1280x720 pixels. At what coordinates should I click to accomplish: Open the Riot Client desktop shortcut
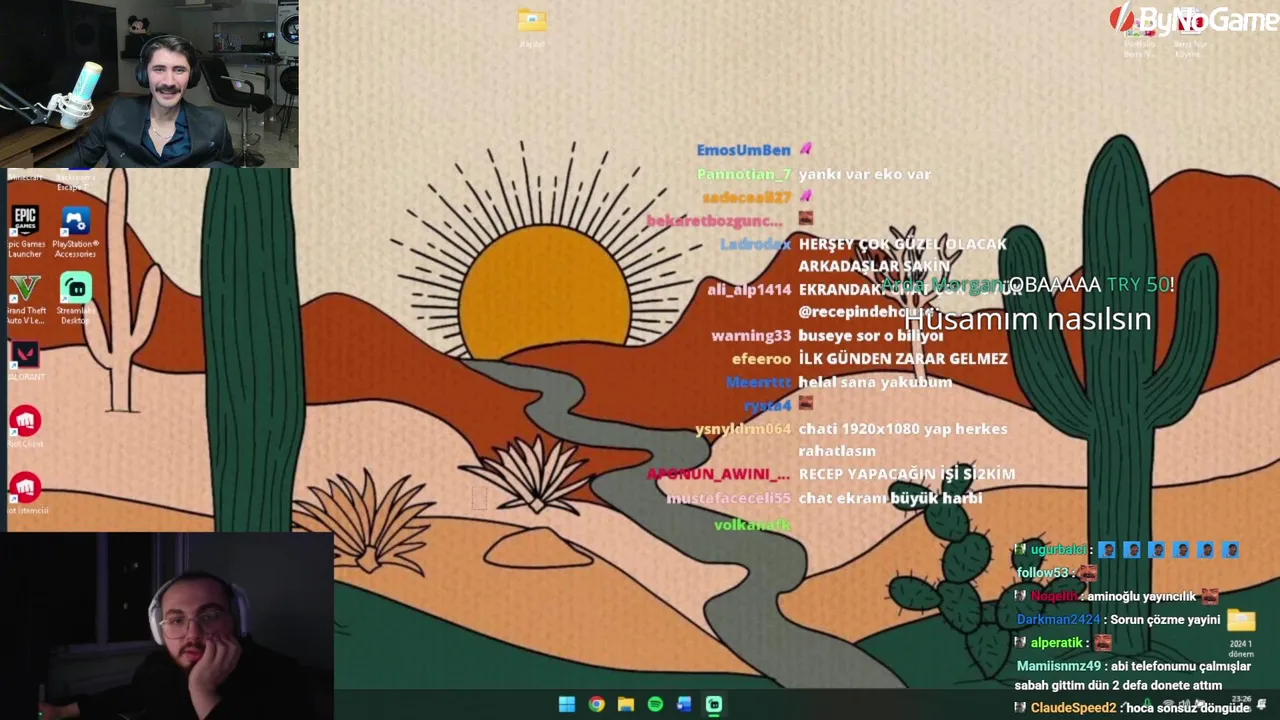tap(25, 426)
